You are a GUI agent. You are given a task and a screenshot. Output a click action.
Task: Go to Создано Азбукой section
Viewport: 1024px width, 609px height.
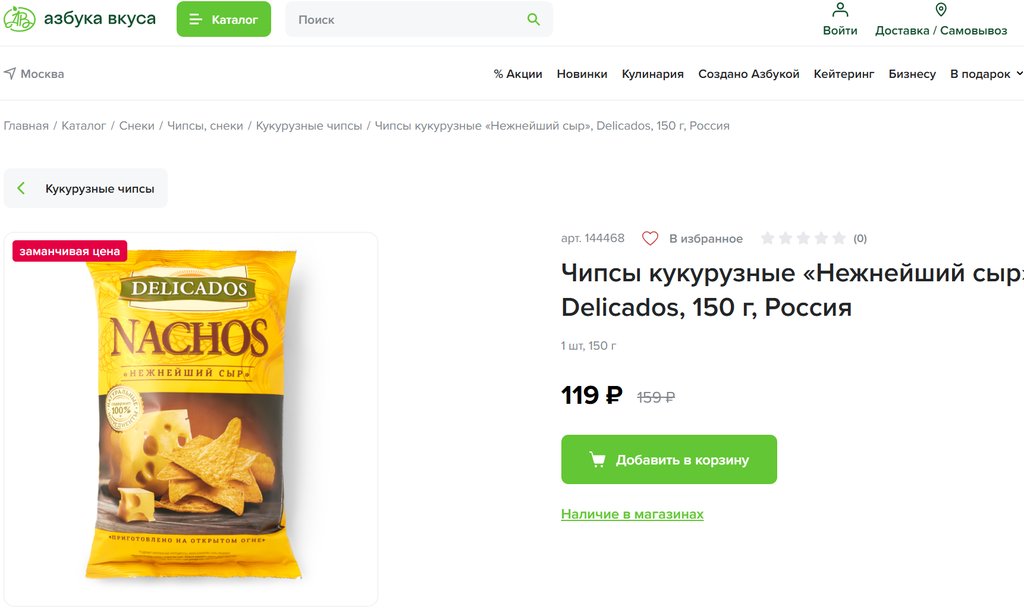tap(748, 74)
